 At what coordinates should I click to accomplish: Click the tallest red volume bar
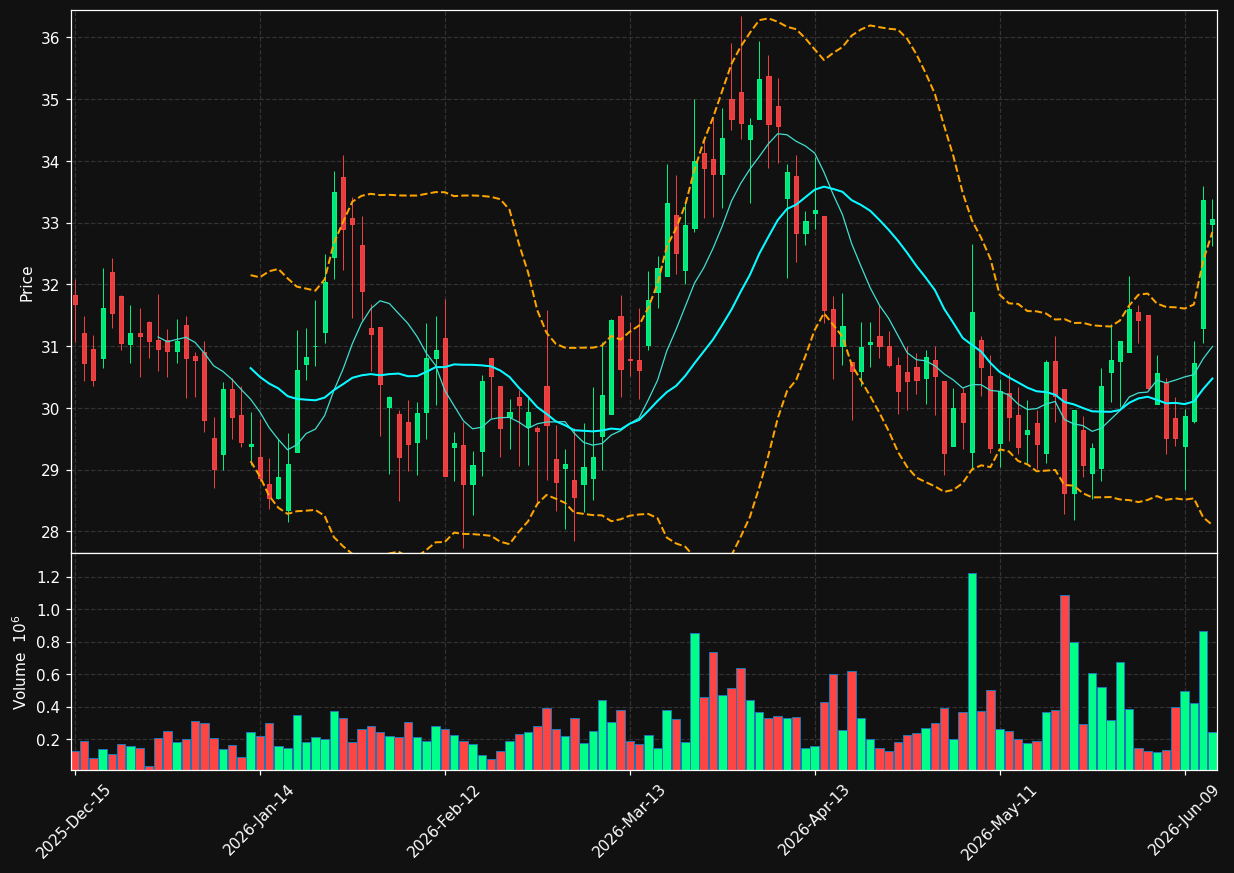(x=1065, y=683)
